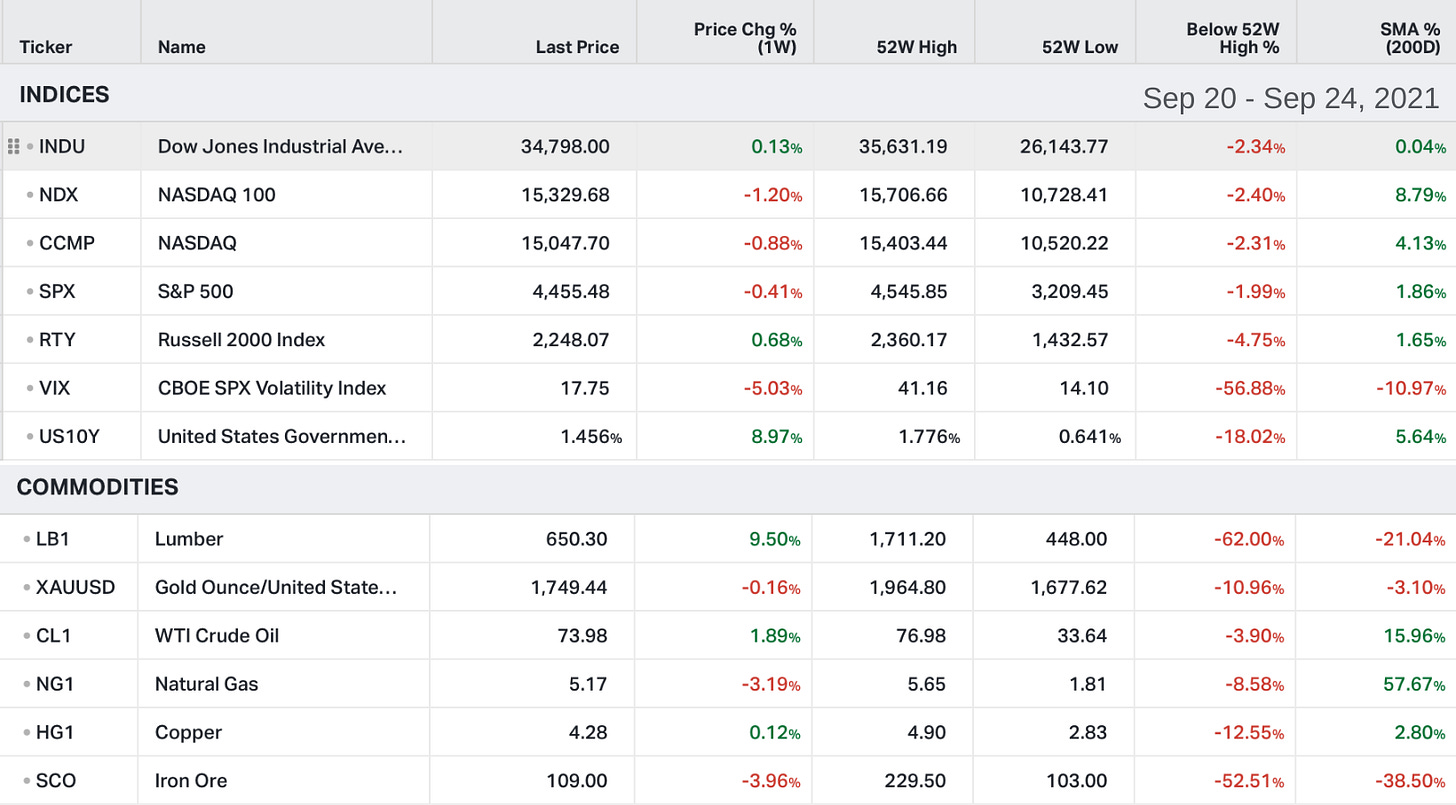Viewport: 1456px width, 805px height.
Task: Click the below-high value -1.99%
Action: point(1255,292)
